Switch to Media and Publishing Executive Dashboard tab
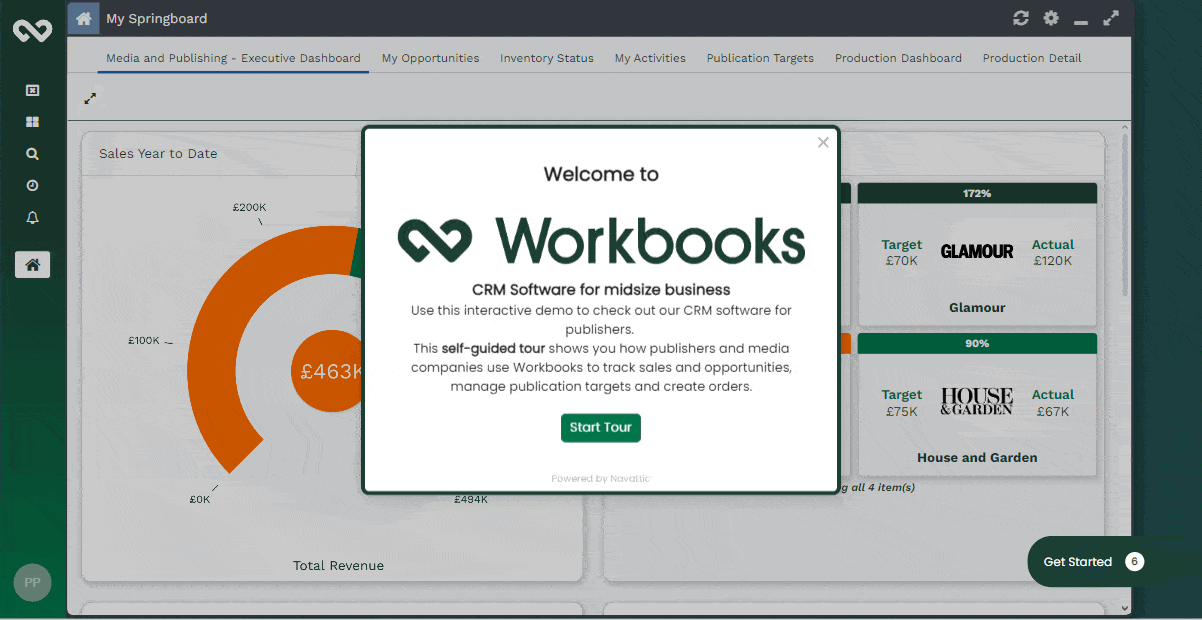This screenshot has height=620, width=1202. tap(234, 58)
